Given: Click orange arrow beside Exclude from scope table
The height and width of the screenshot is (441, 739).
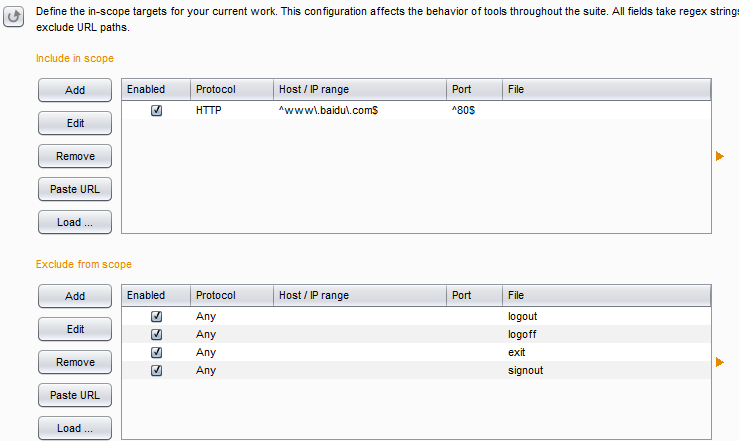Looking at the screenshot, I should click(x=720, y=362).
